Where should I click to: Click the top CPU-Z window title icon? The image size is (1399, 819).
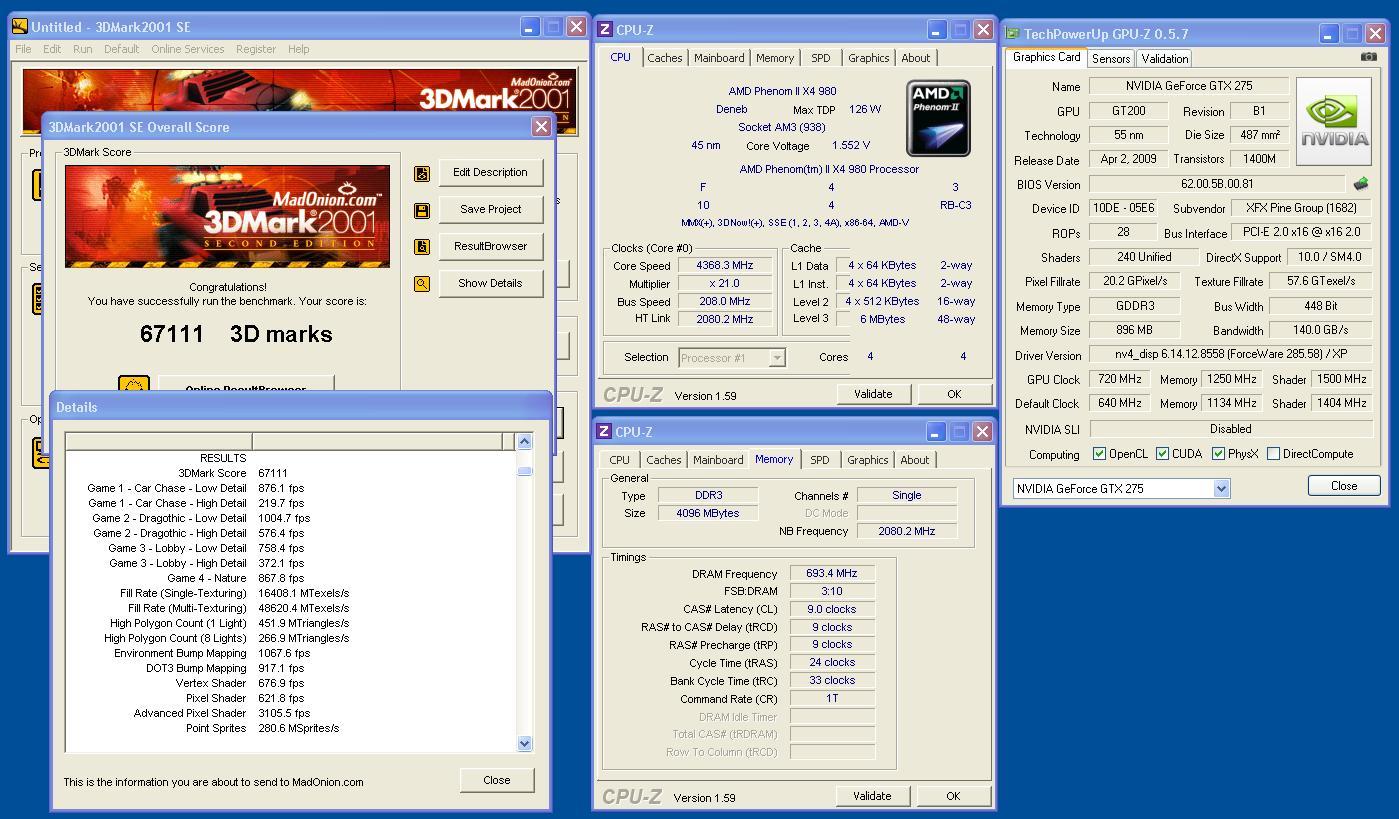(604, 29)
